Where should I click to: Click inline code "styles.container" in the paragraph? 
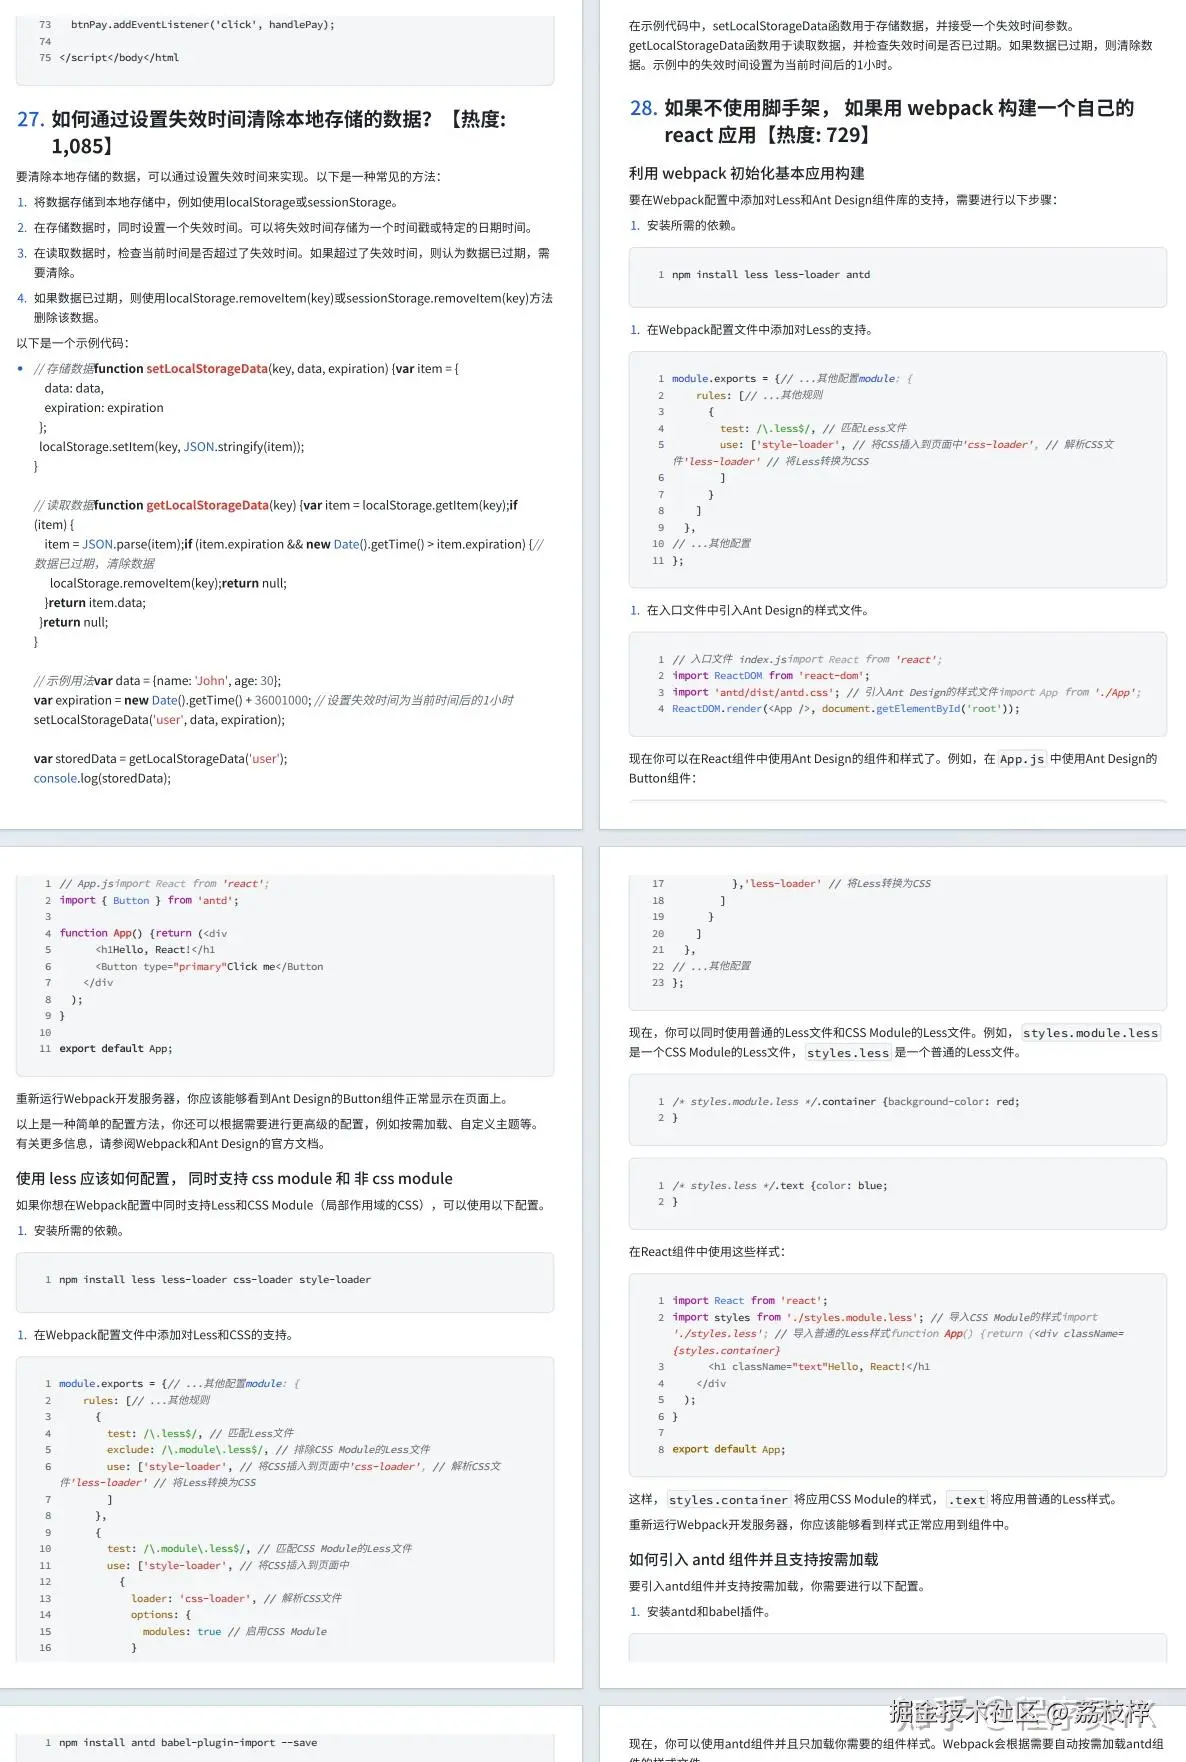click(728, 1500)
